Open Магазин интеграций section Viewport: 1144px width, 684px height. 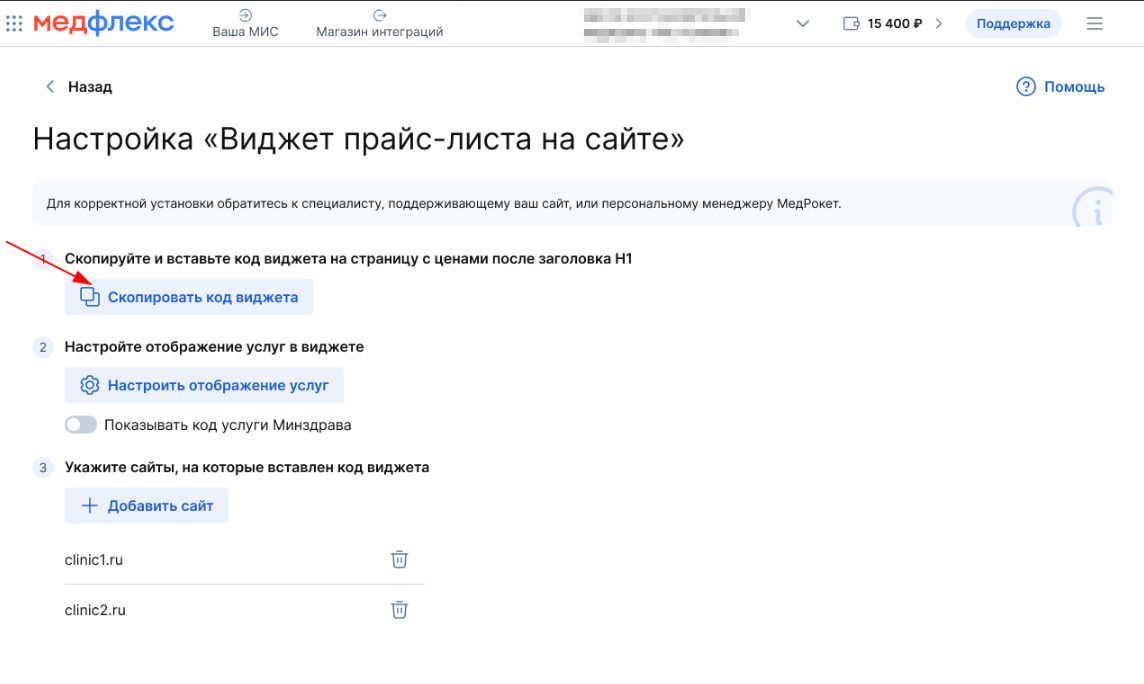379,24
